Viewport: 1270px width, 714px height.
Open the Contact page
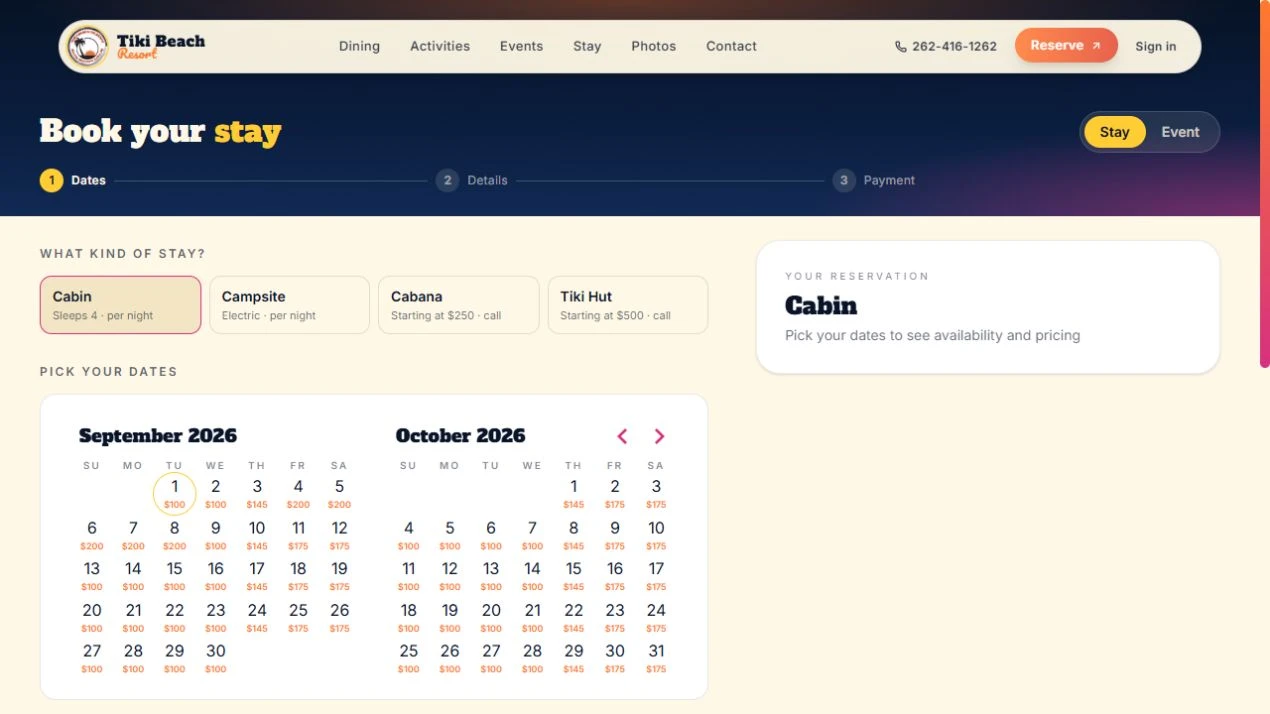point(731,46)
